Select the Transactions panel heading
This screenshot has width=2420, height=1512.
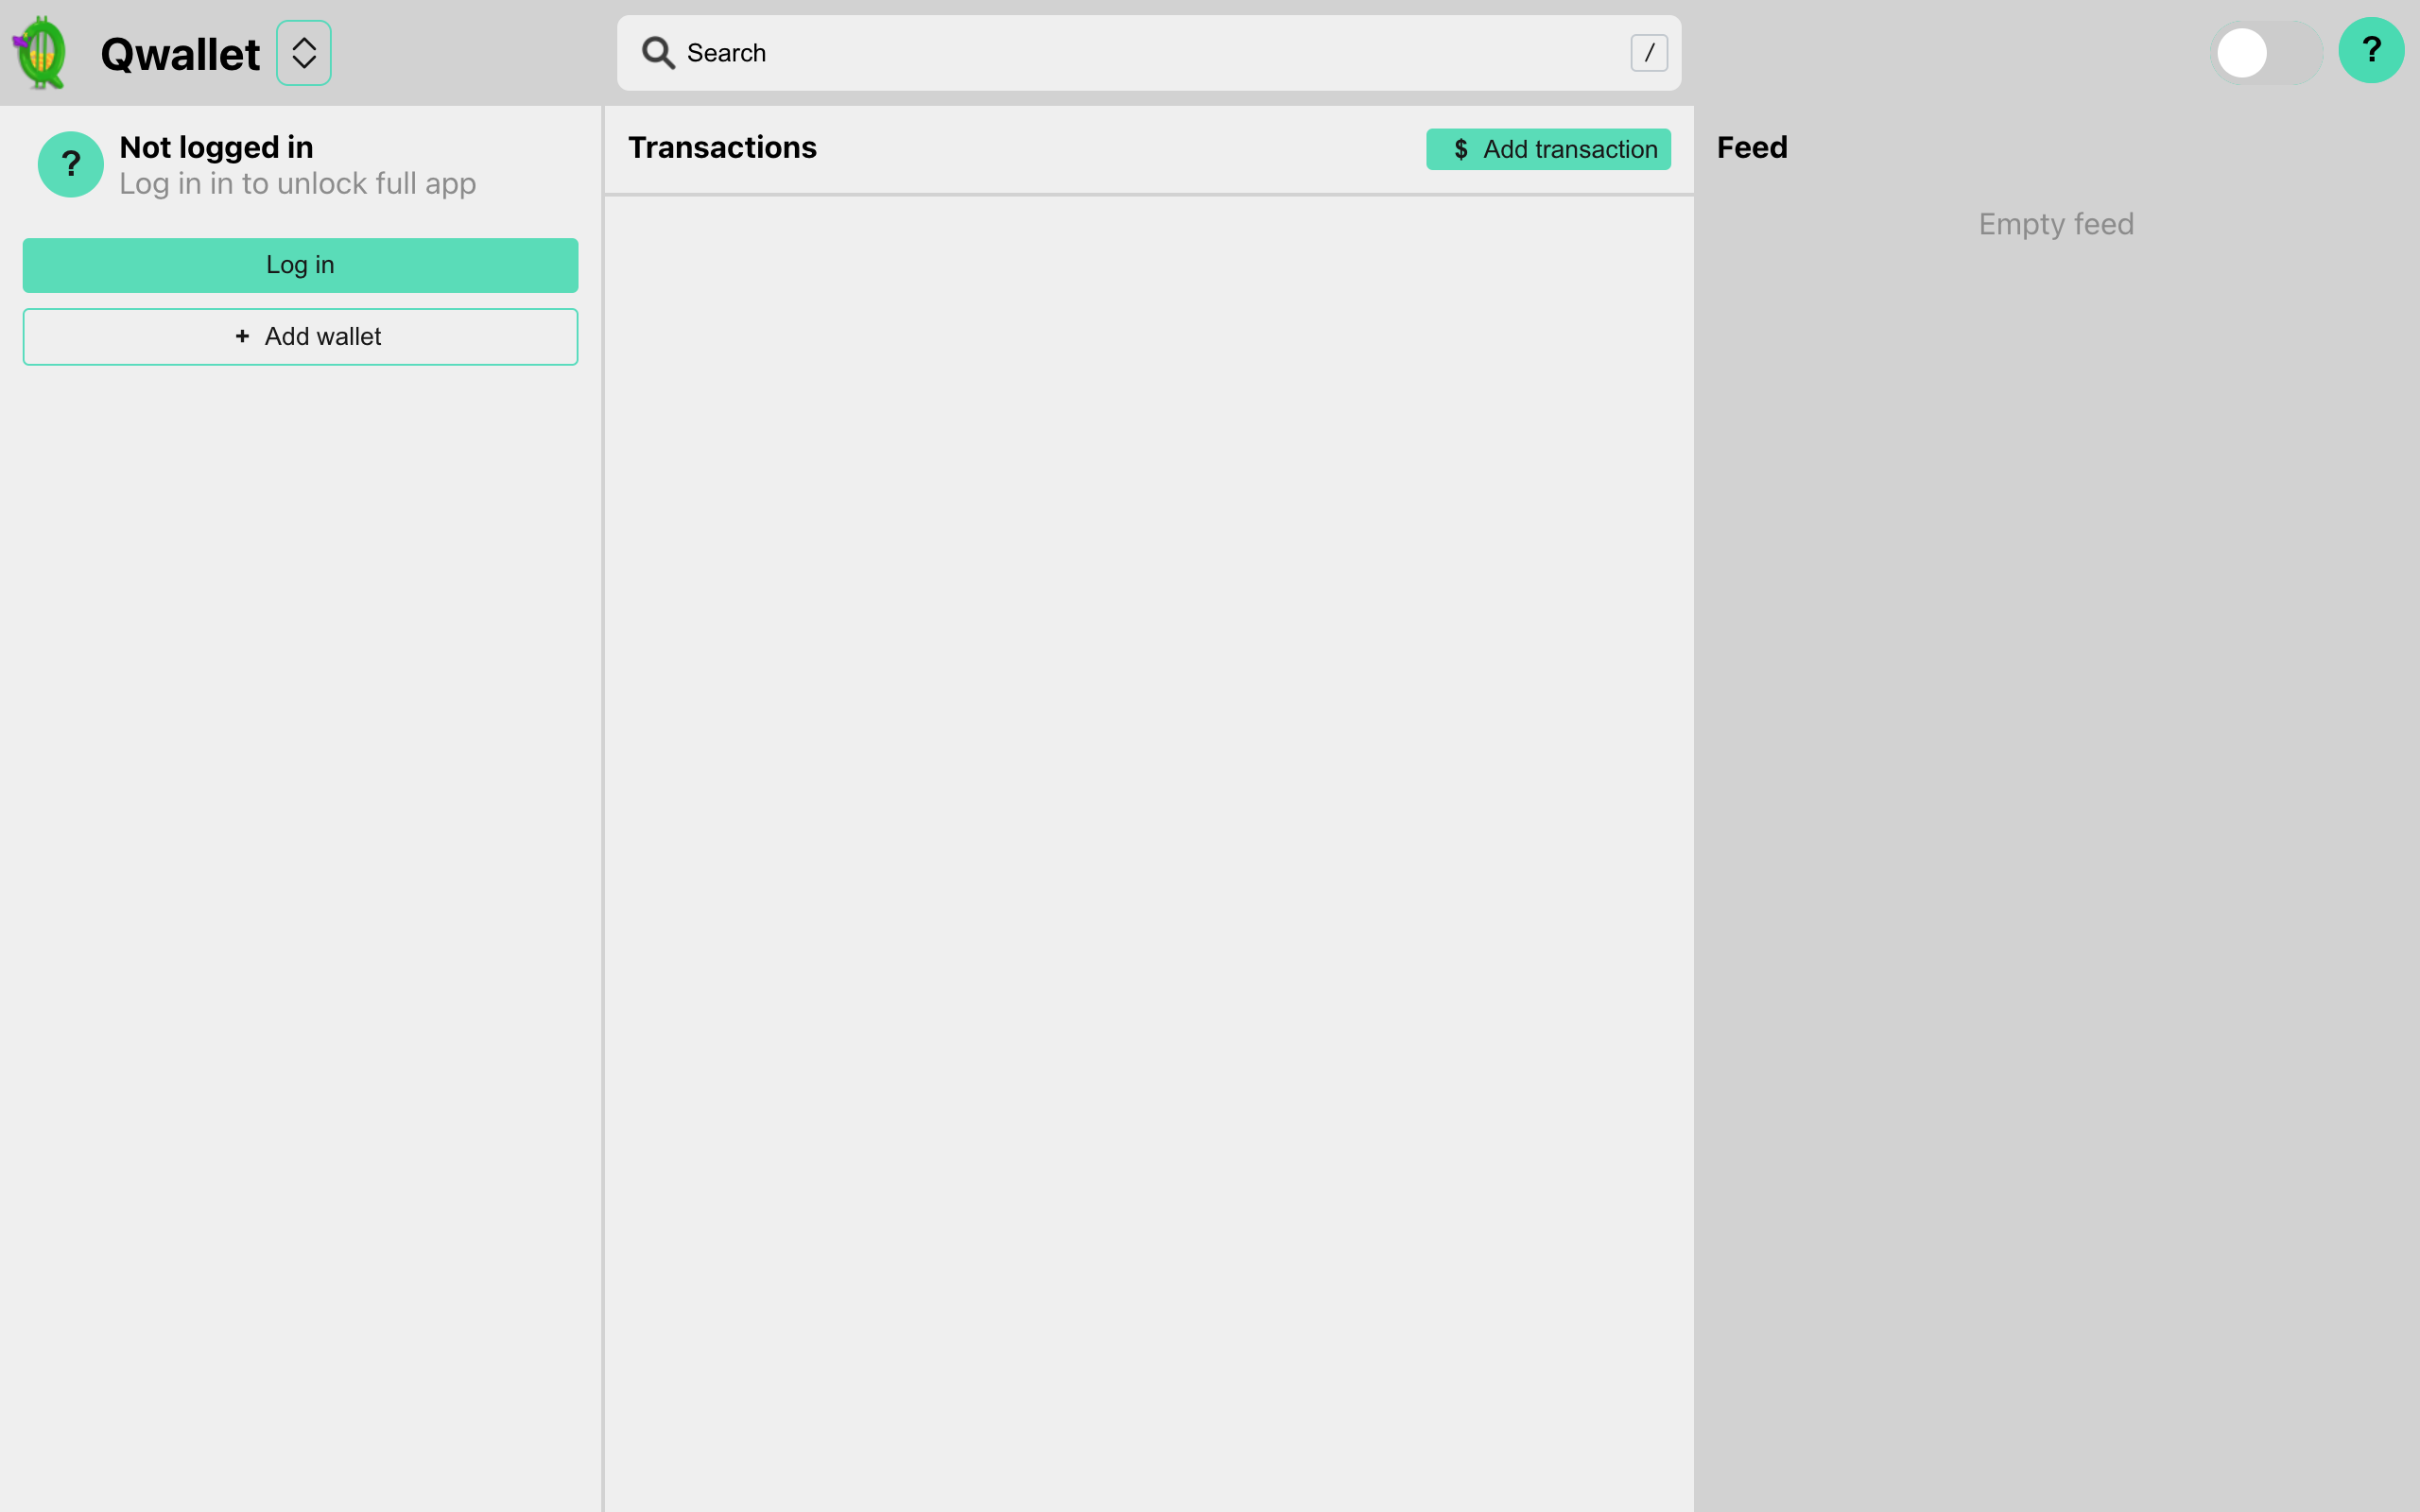point(722,148)
